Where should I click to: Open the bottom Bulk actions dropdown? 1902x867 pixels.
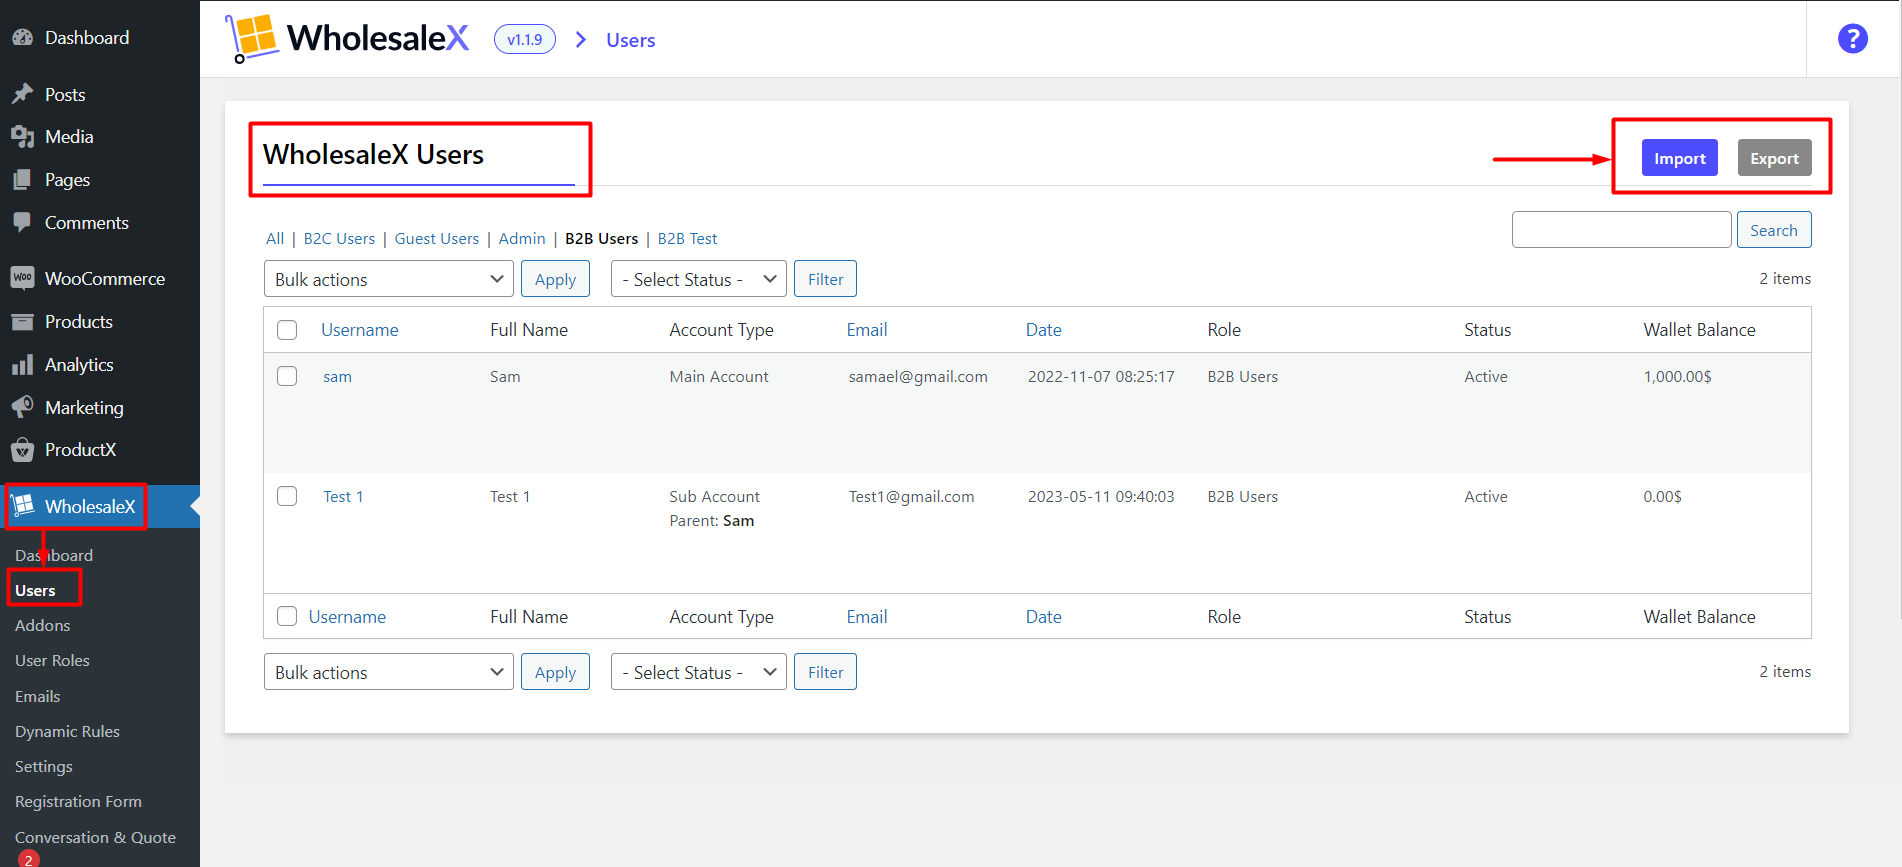pyautogui.click(x=389, y=672)
